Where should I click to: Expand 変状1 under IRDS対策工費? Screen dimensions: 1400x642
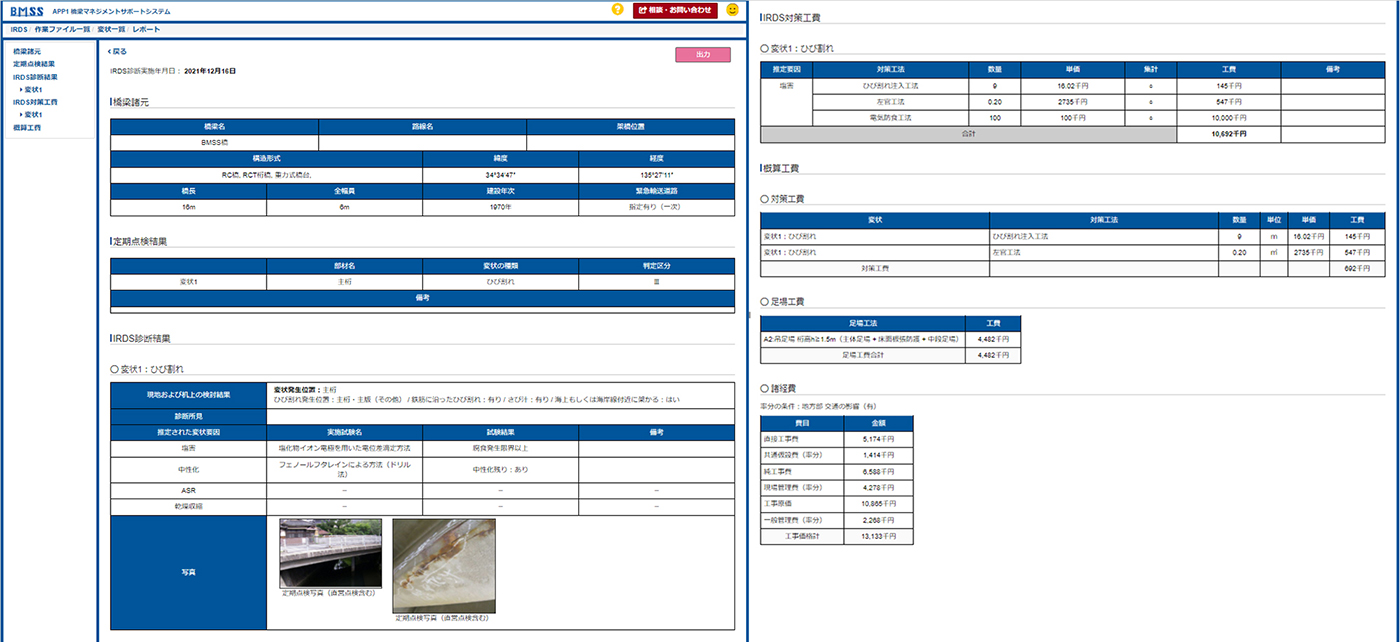[x=32, y=115]
